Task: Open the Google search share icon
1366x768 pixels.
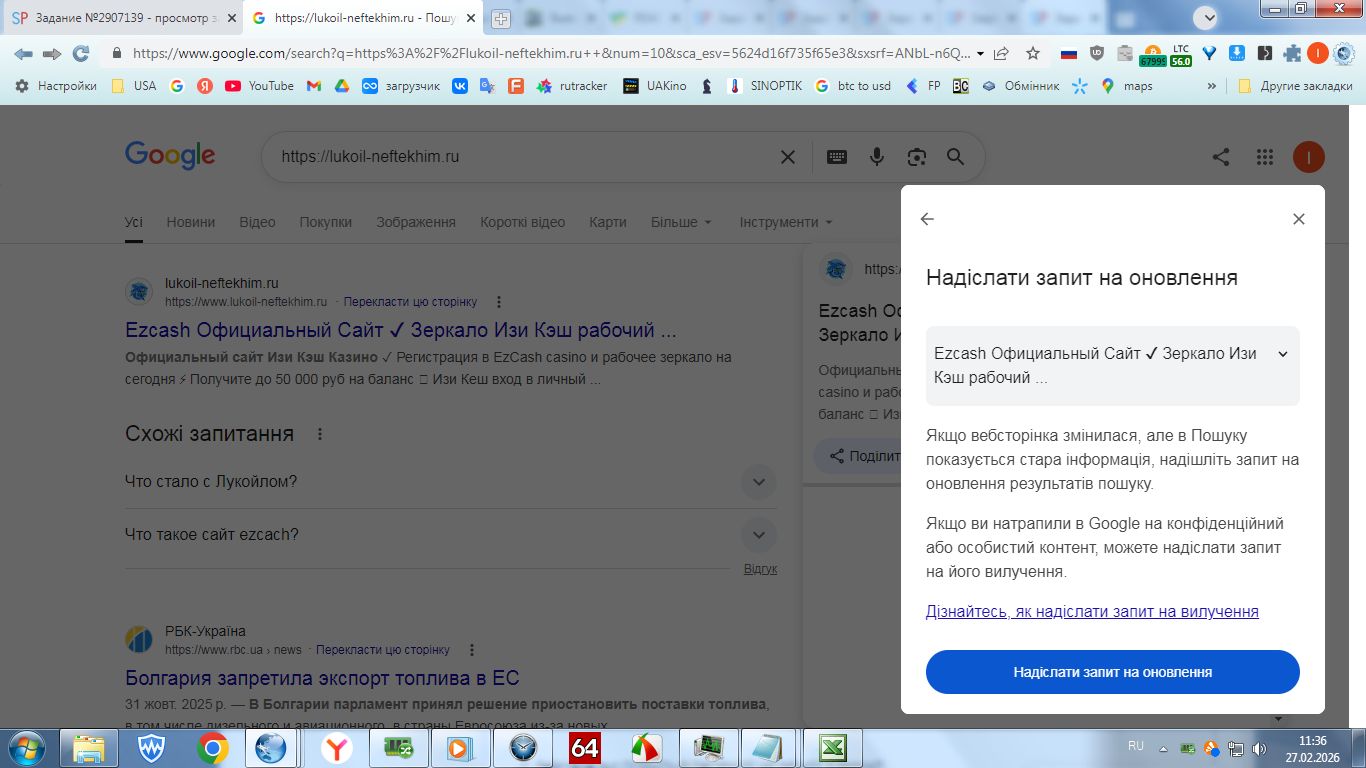Action: pos(1221,157)
